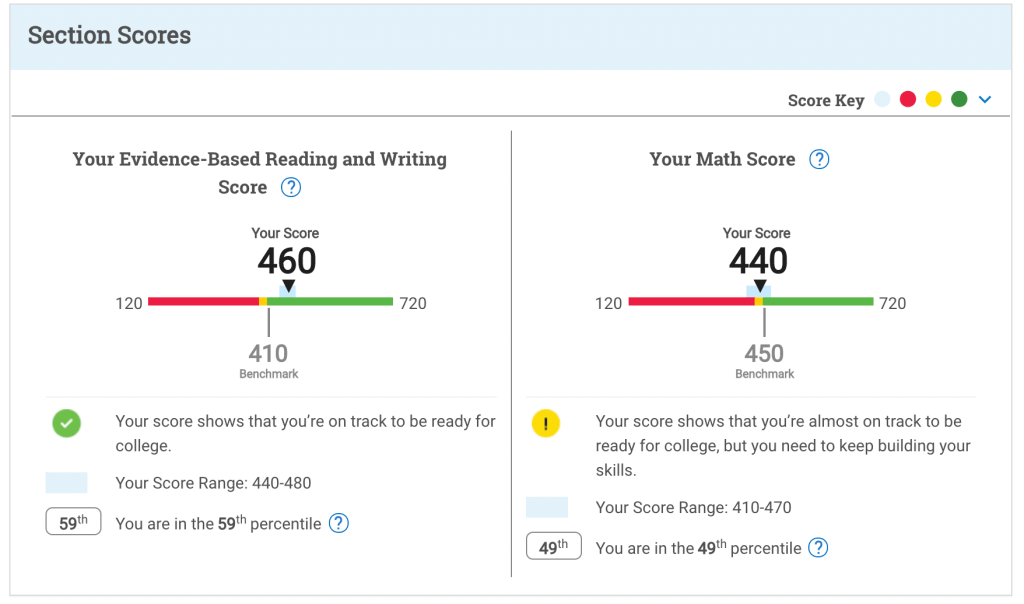Screen dimensions: 1024x604
Task: Click the red Score Key dot
Action: 908,99
